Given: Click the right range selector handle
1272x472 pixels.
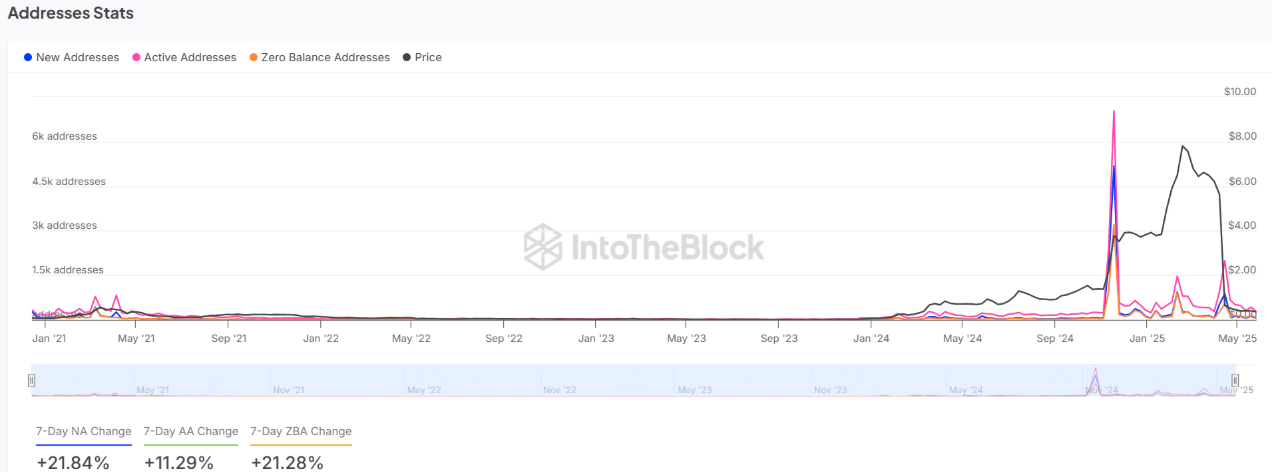Looking at the screenshot, I should [x=1235, y=380].
